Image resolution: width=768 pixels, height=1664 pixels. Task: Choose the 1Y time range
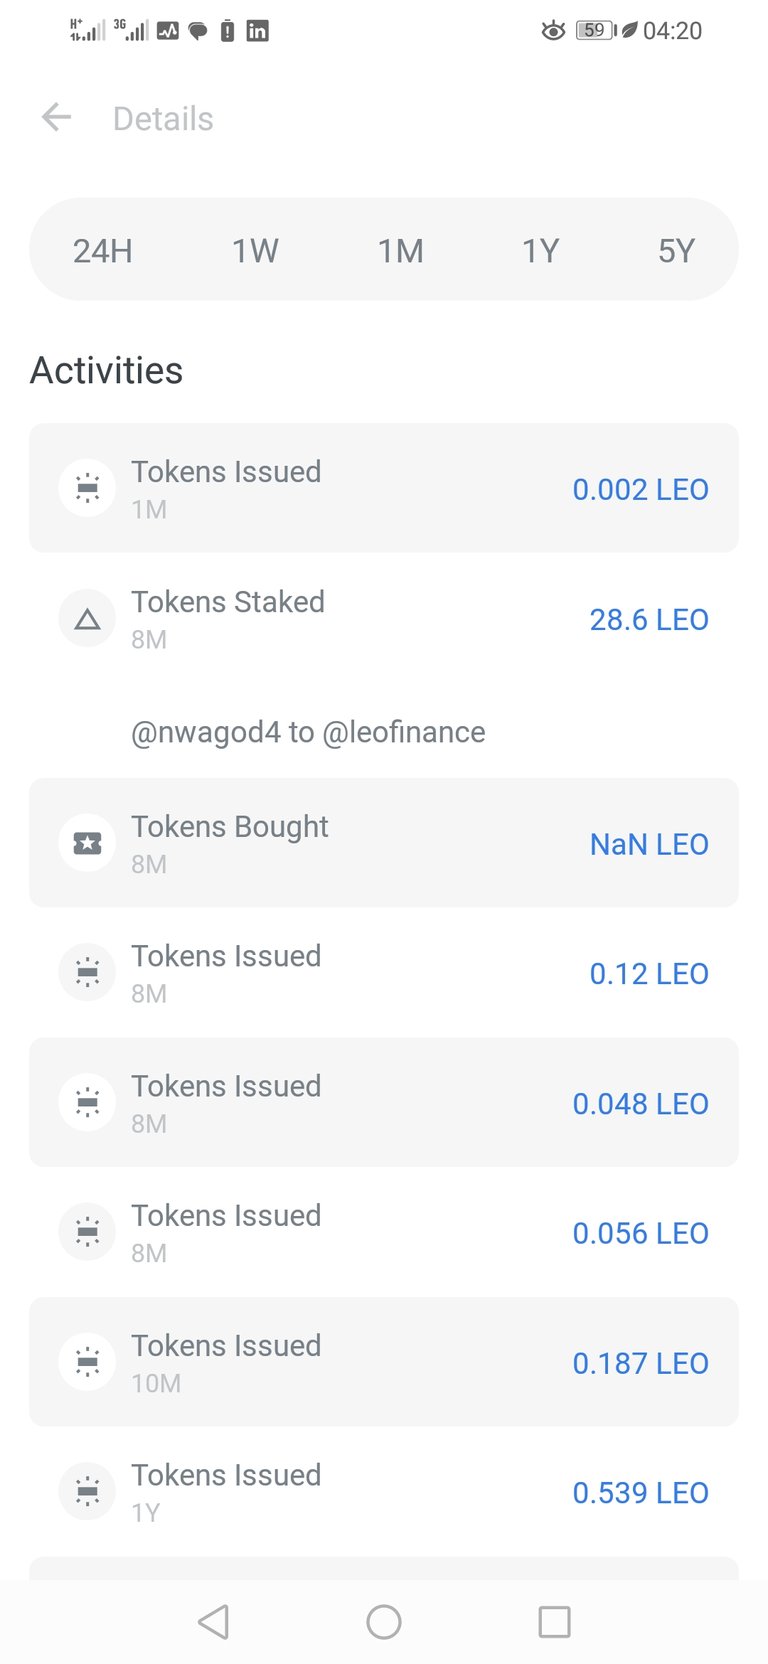pyautogui.click(x=540, y=250)
